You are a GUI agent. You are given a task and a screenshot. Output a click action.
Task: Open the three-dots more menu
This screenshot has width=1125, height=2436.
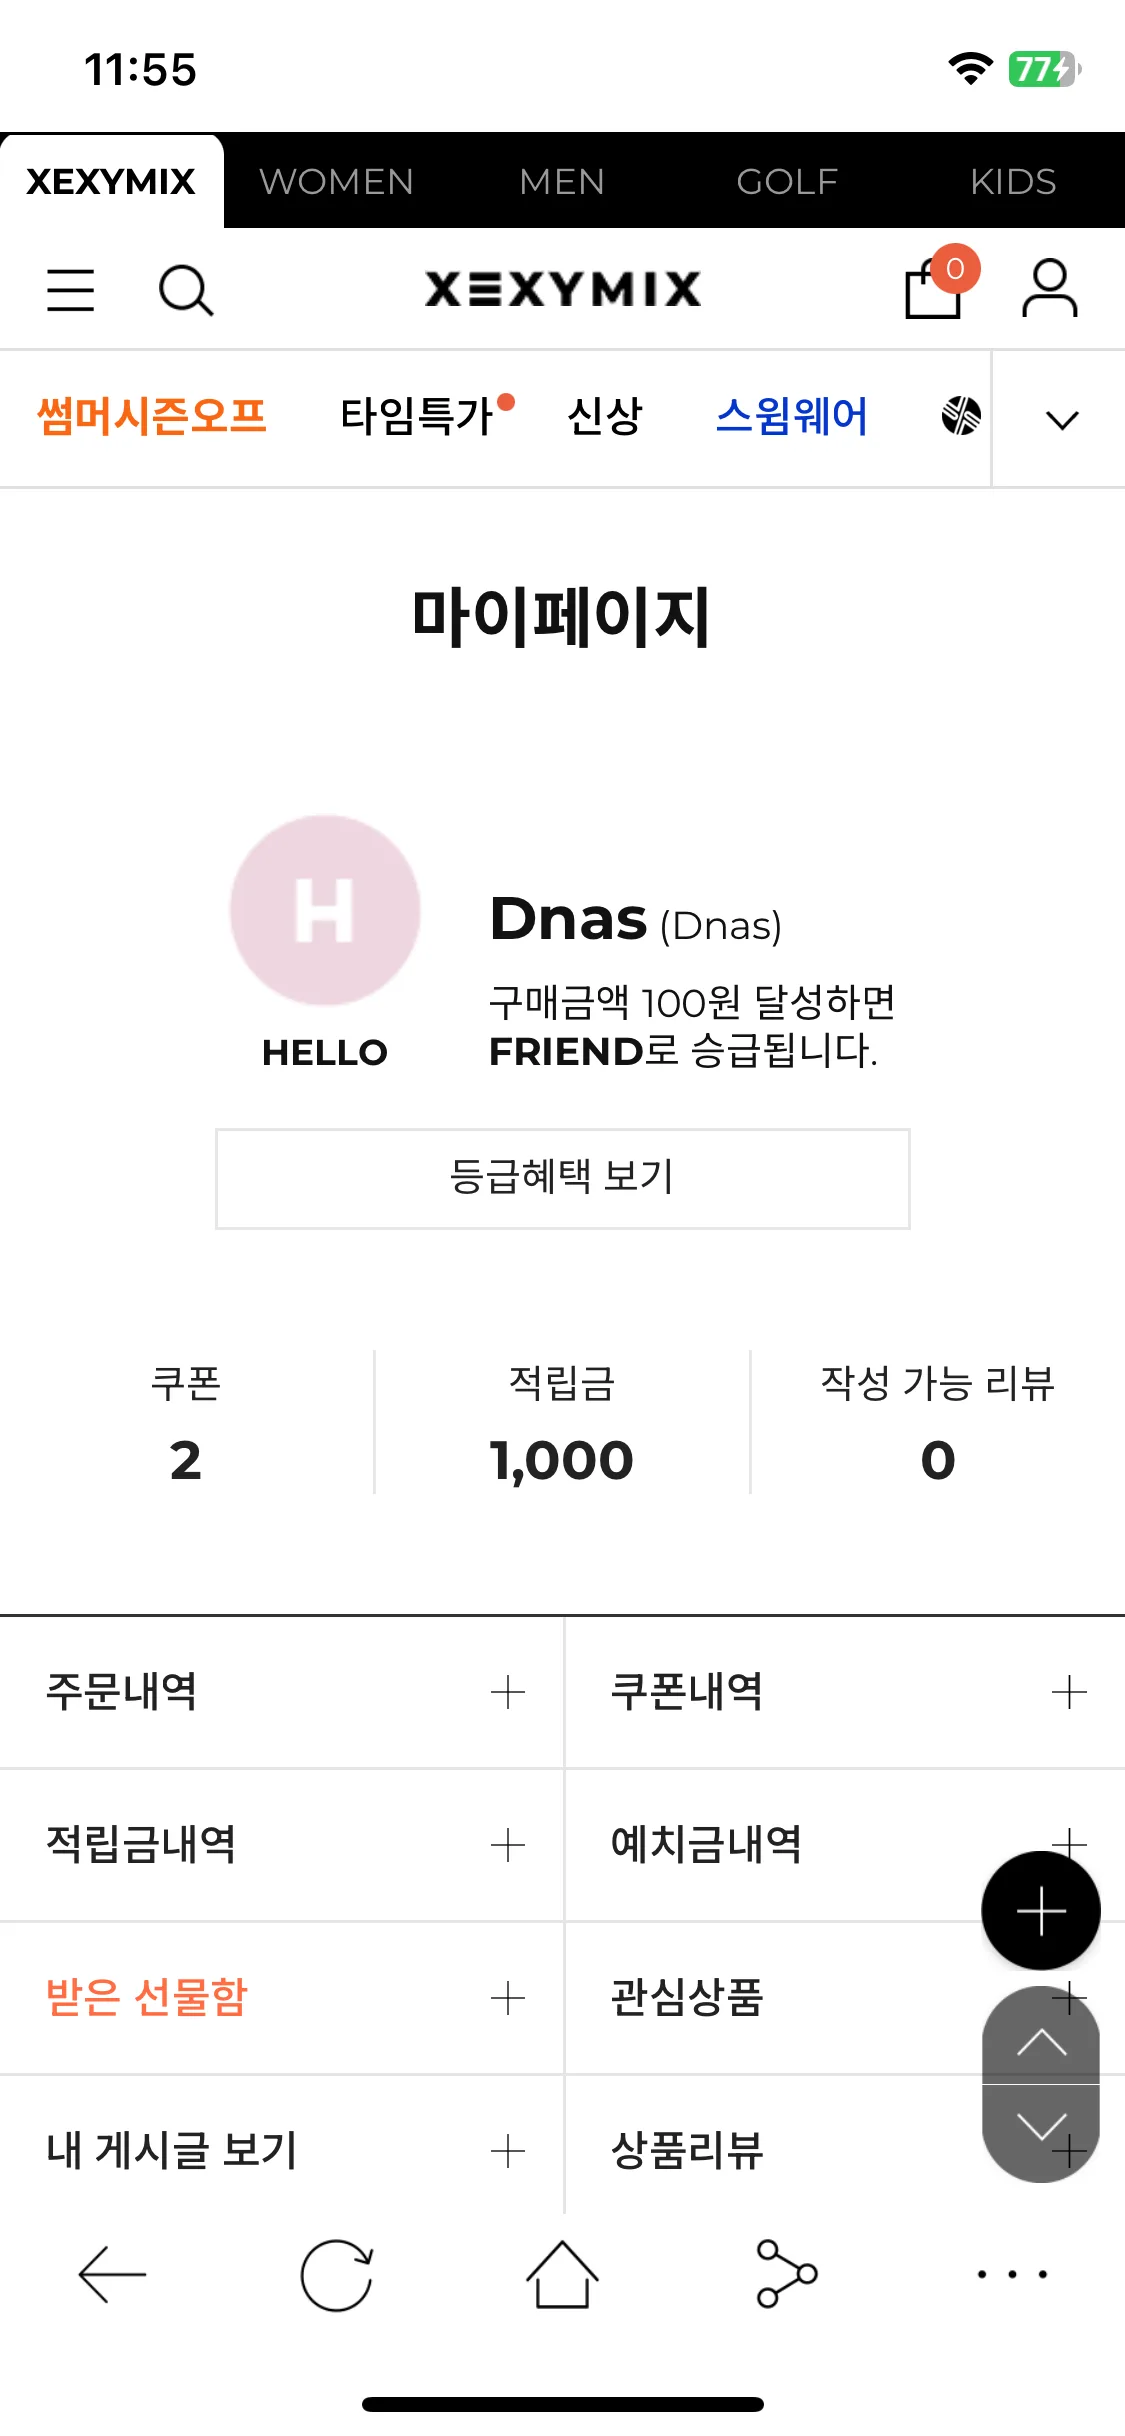tap(1012, 2274)
